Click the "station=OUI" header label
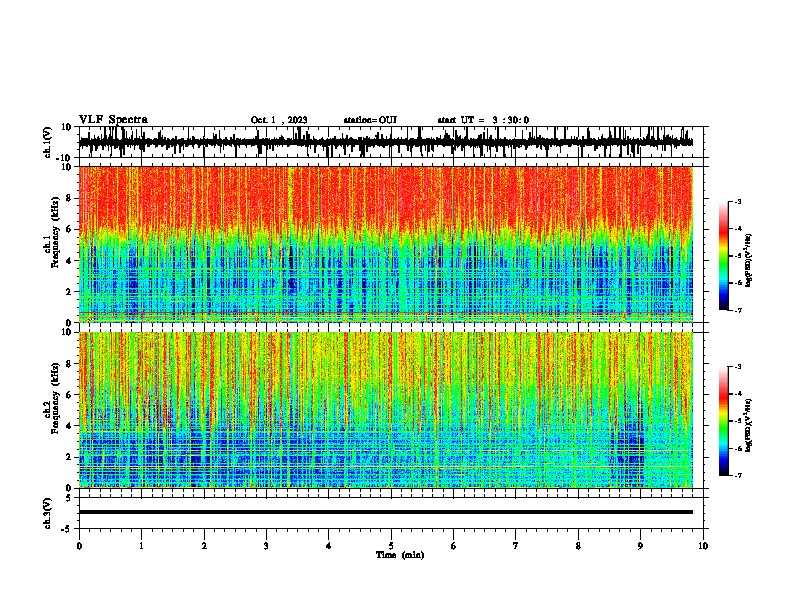The image size is (792, 612). point(370,120)
